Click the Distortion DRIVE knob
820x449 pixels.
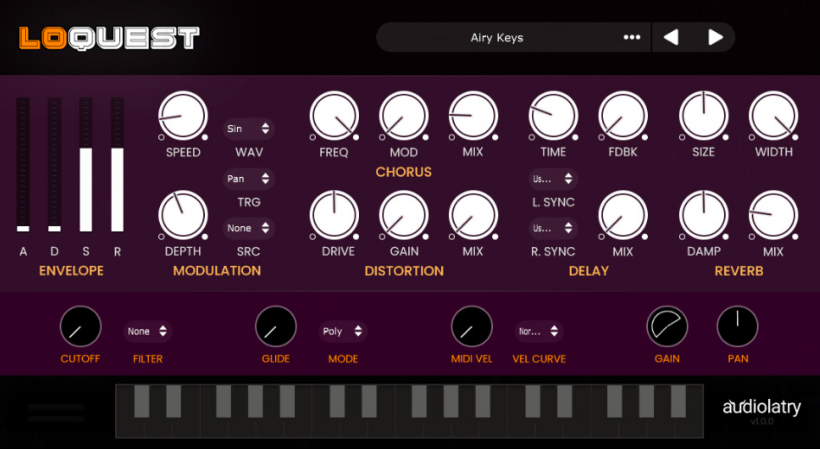coord(334,214)
